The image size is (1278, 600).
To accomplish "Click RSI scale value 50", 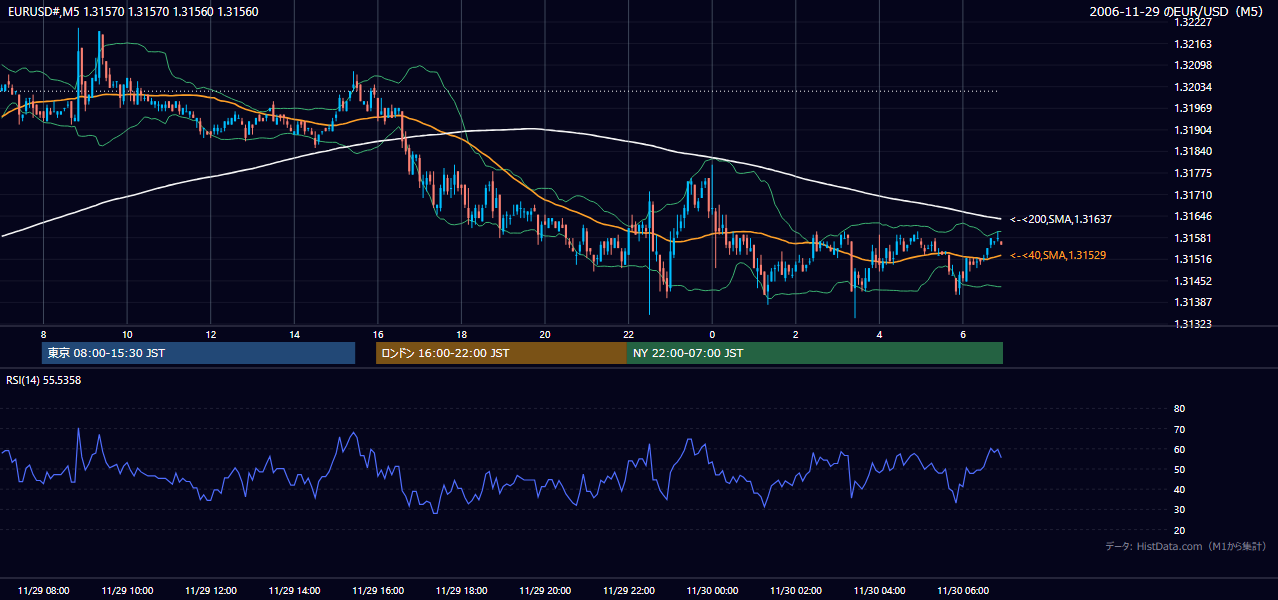I will 1179,469.
